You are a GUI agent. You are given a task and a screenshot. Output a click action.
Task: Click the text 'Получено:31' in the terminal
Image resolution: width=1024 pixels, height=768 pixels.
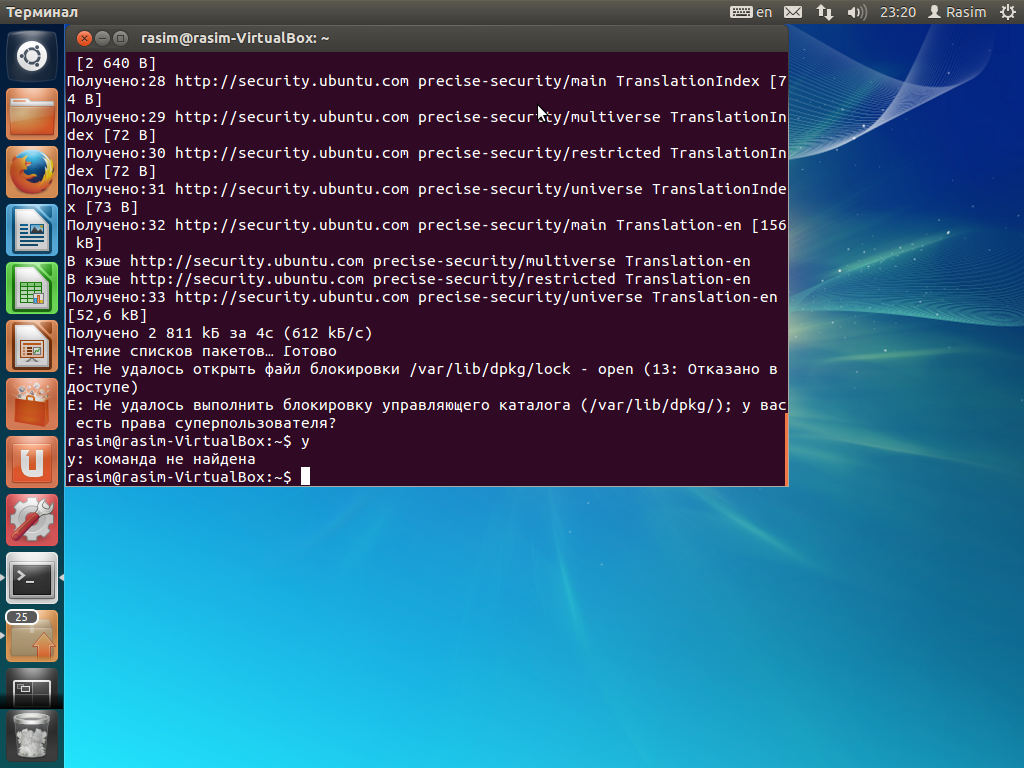click(116, 189)
